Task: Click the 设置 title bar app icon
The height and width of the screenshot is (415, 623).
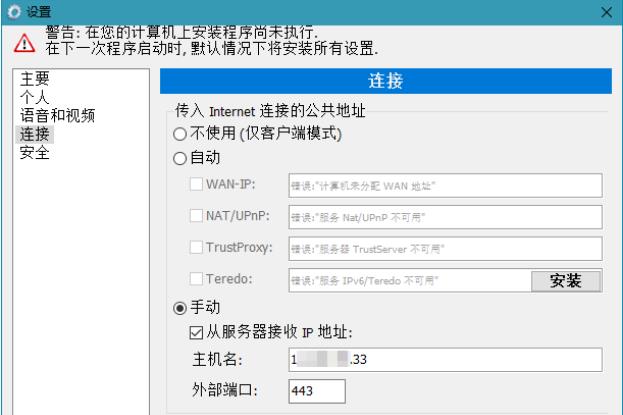Action: 14,12
